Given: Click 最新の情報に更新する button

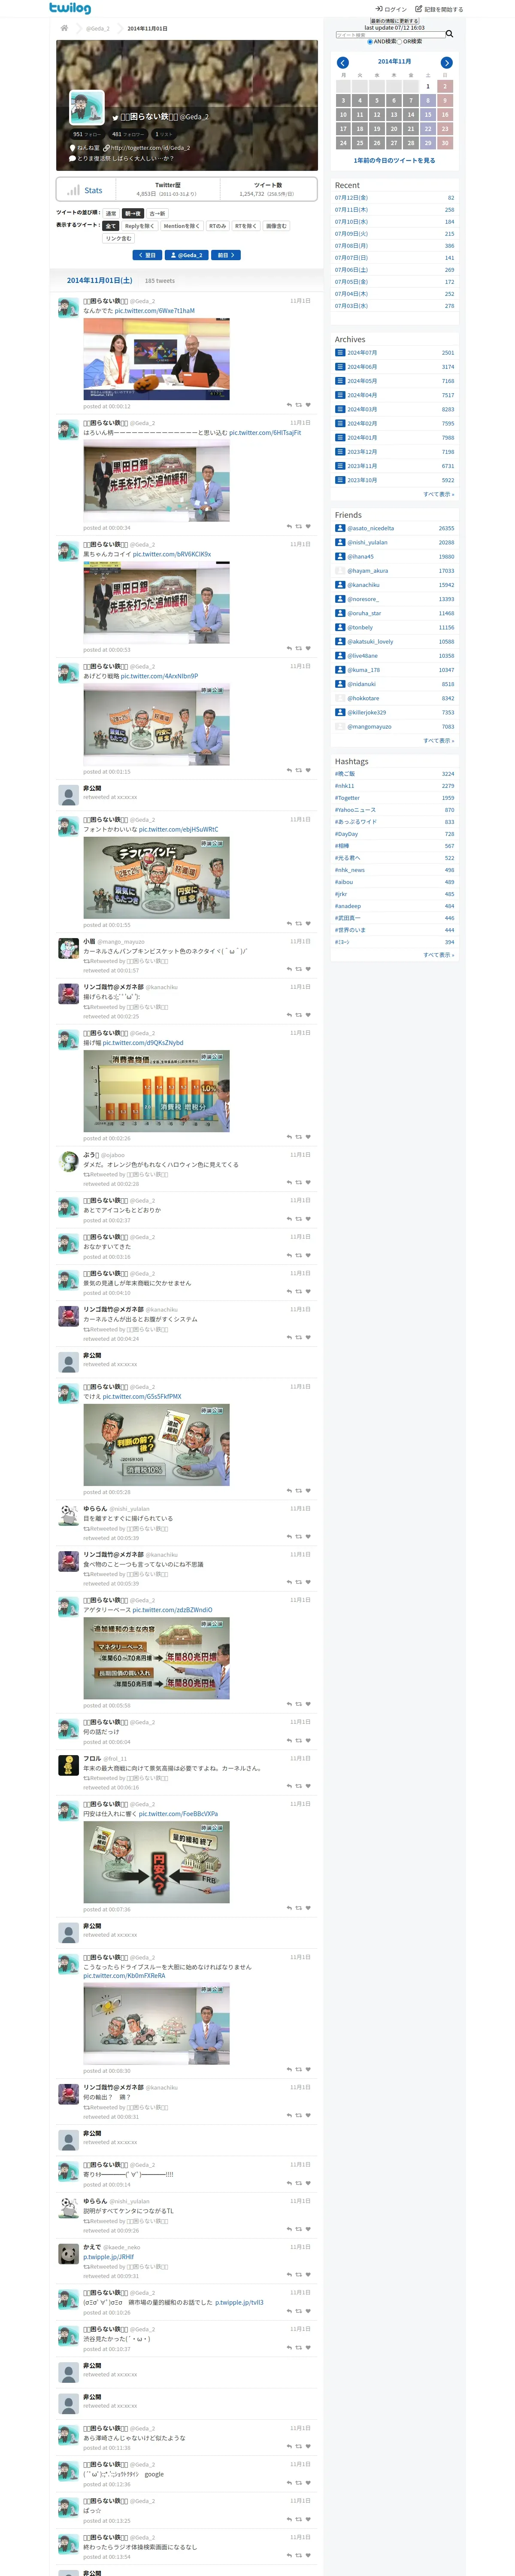Looking at the screenshot, I should pos(394,21).
